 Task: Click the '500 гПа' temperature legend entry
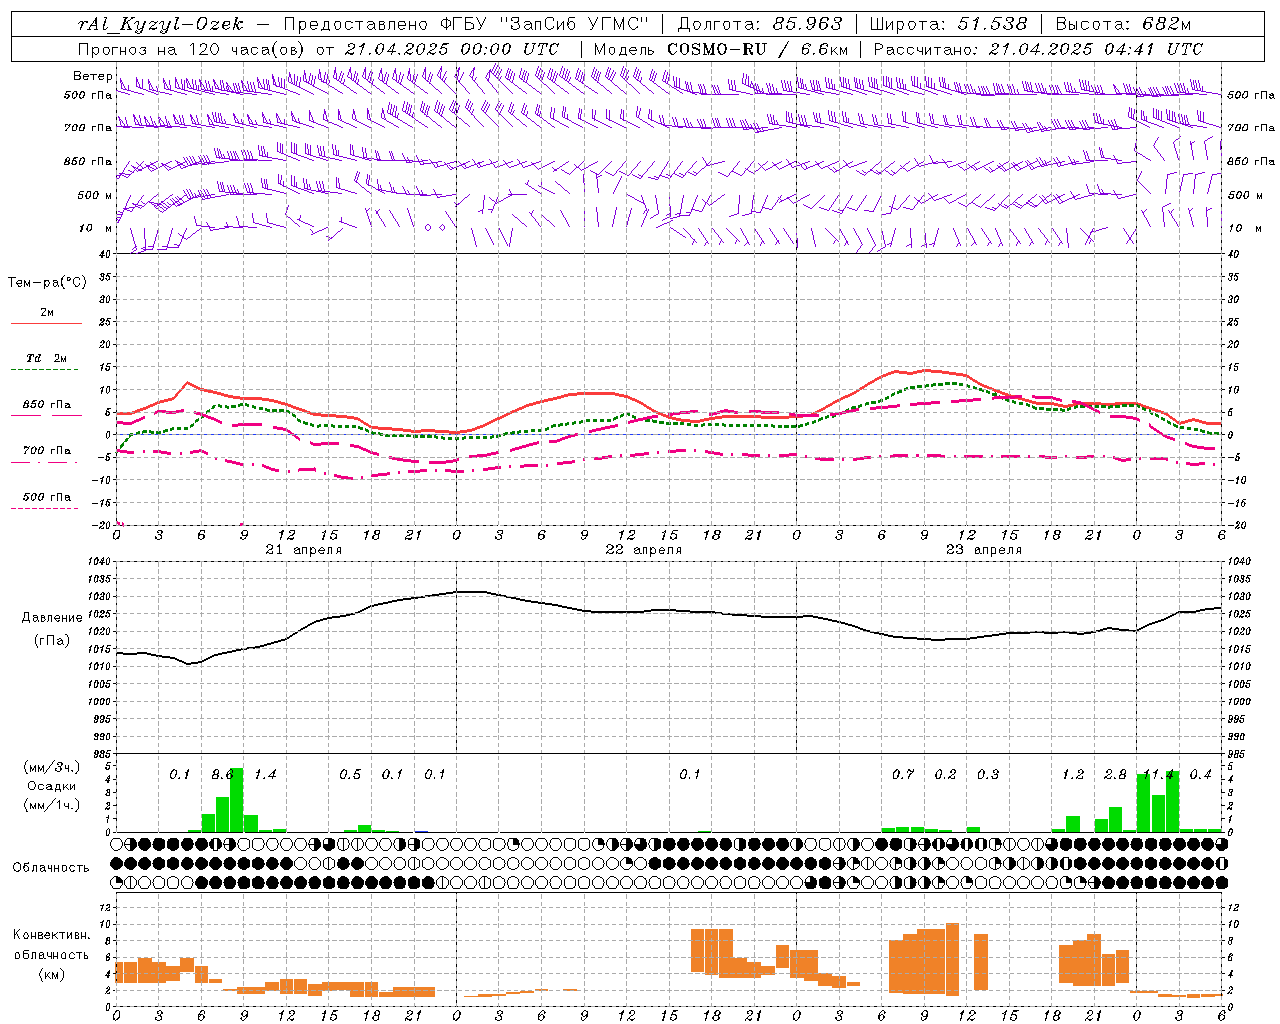pyautogui.click(x=47, y=497)
